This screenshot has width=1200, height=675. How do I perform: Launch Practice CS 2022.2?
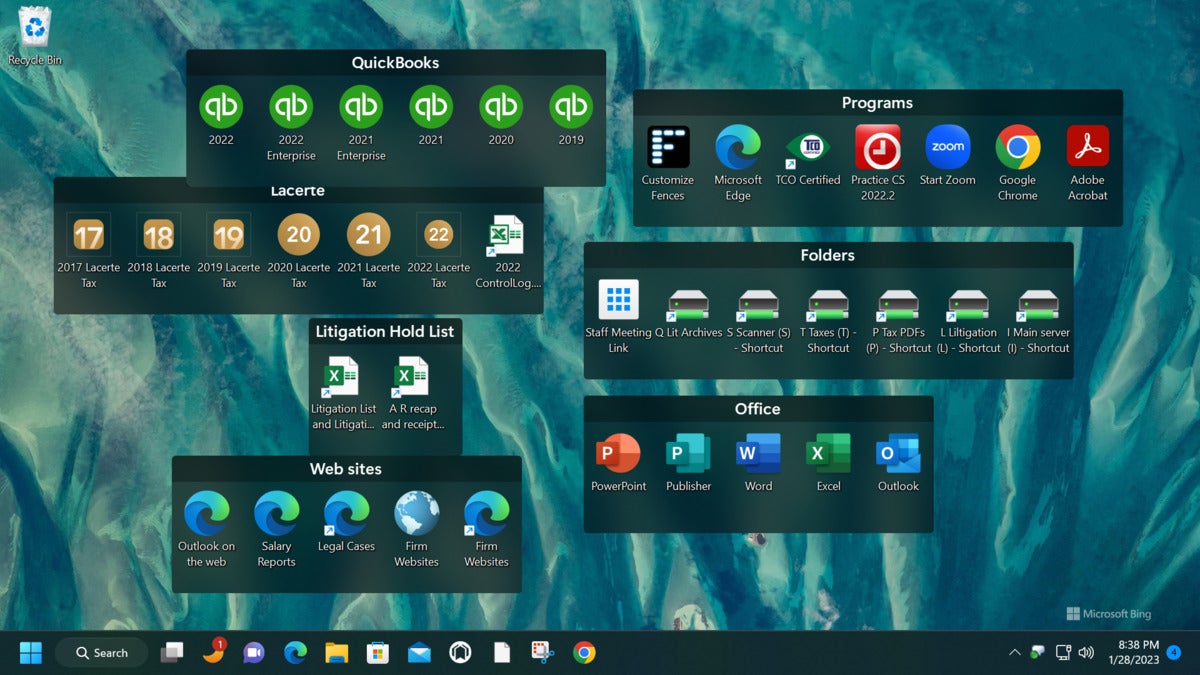tap(877, 148)
